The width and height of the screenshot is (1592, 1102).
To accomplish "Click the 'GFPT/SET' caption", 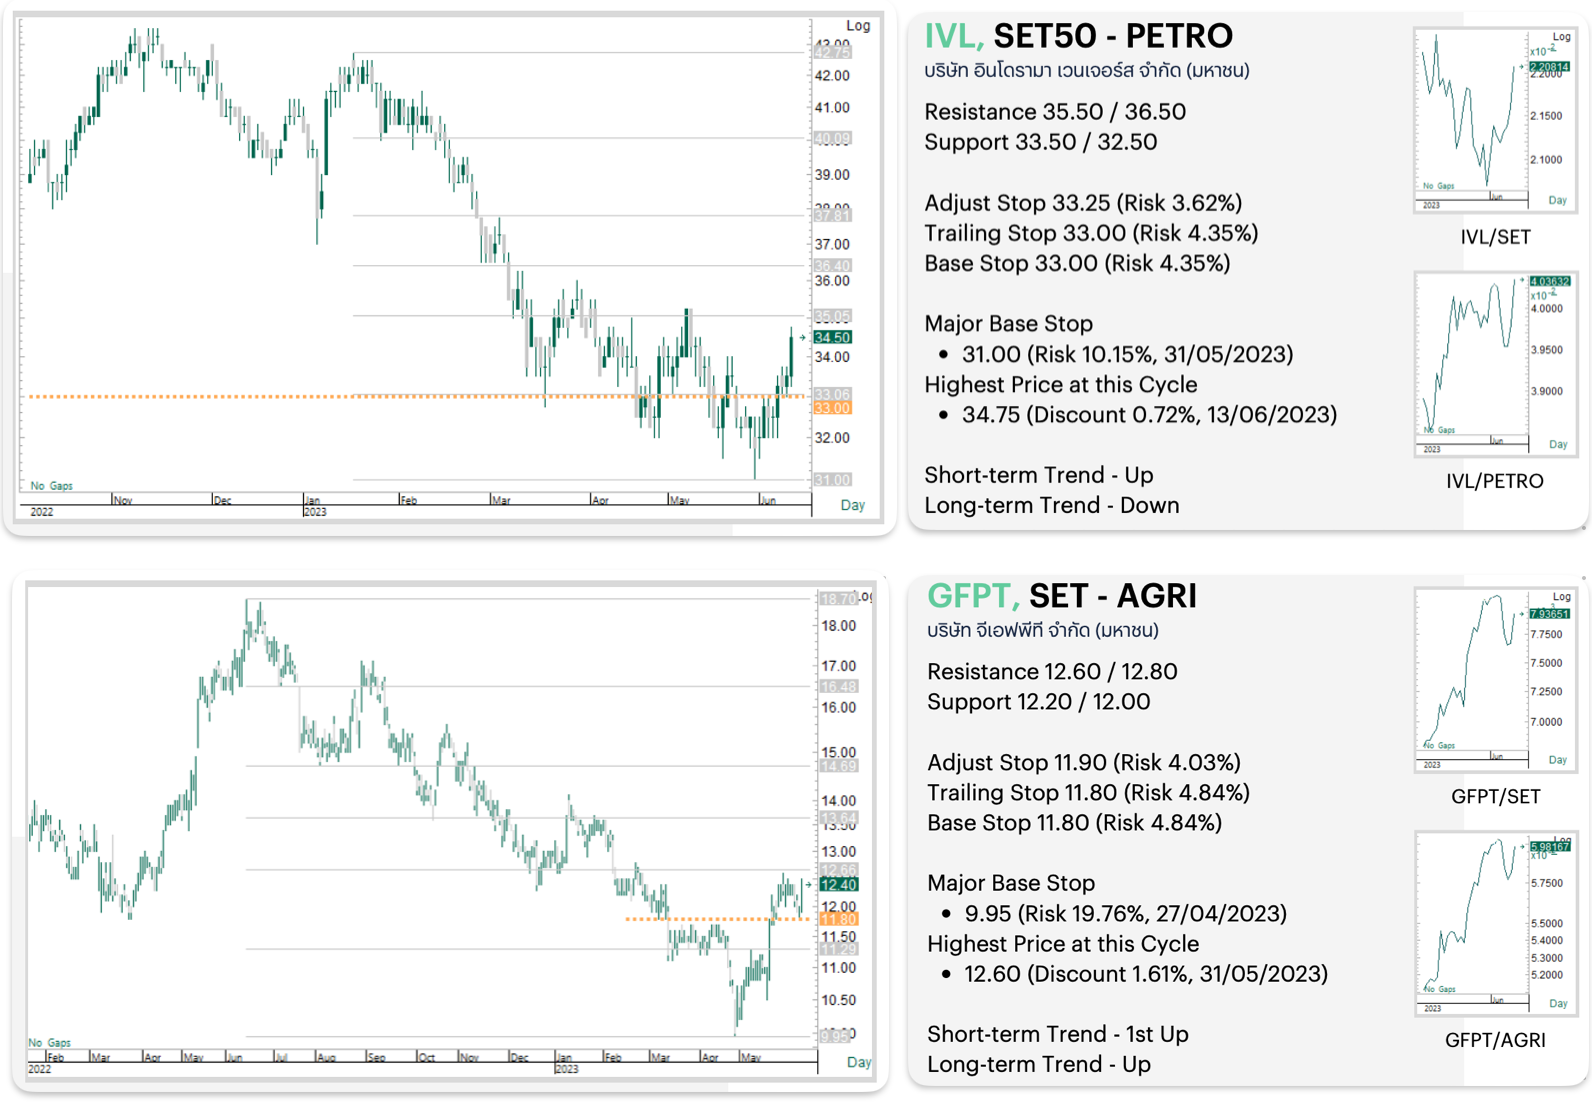I will tap(1495, 797).
